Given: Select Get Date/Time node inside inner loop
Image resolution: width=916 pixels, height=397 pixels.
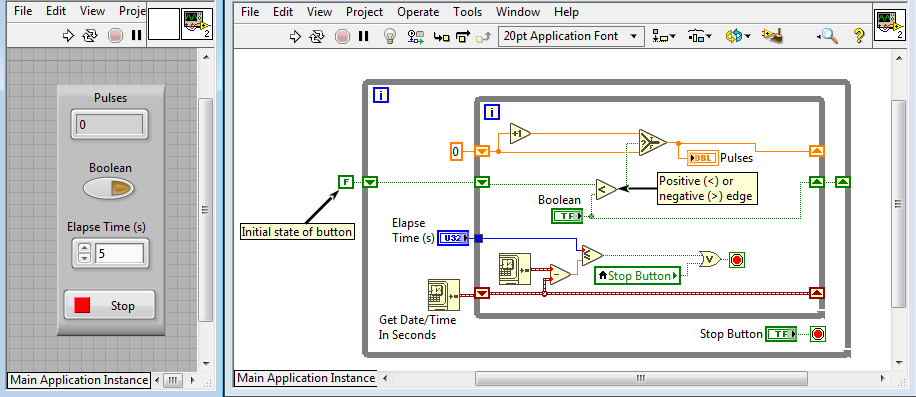Looking at the screenshot, I should tap(515, 269).
